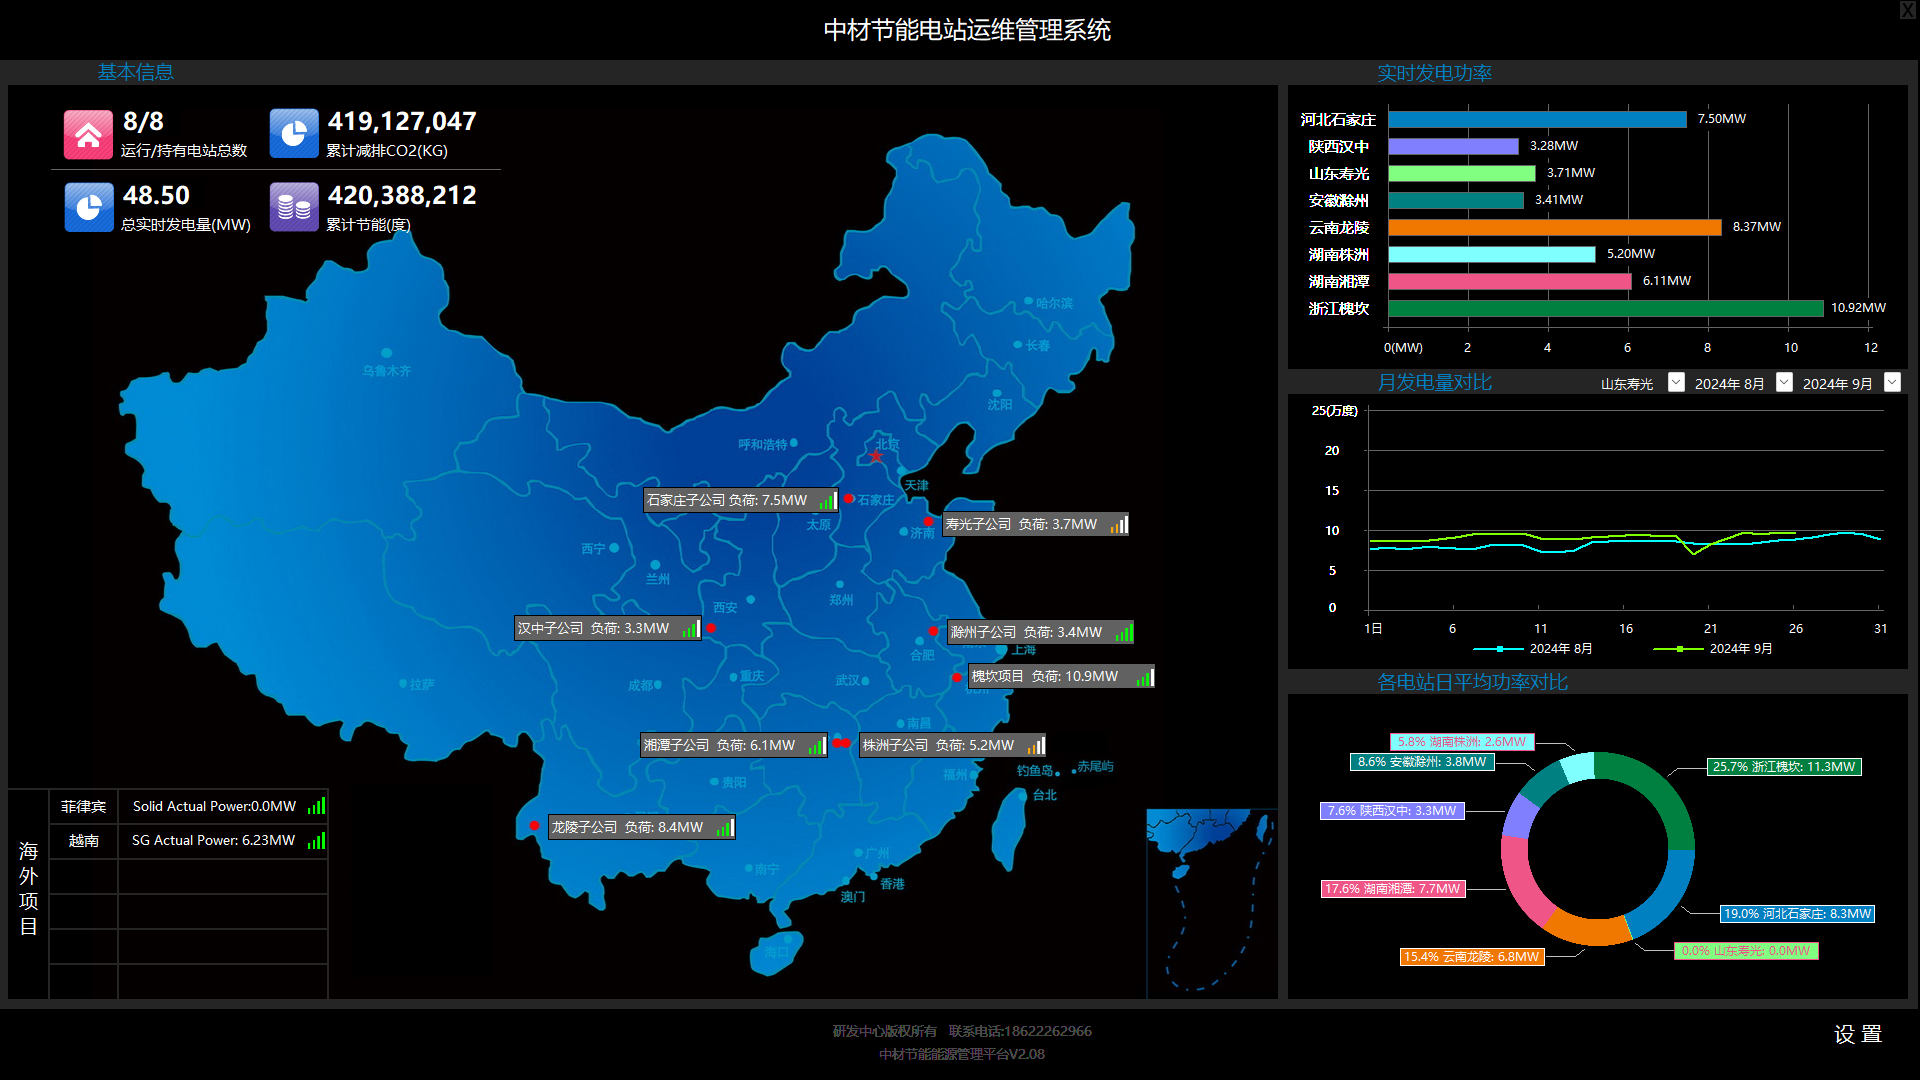1920x1080 pixels.
Task: Click signal bars icon on 株洲子公司 label
Action: click(1036, 745)
